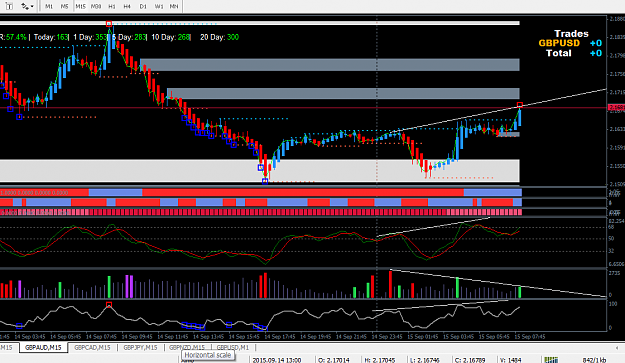Click the 15 Sep 07:45 time label
Viewport: 625px width, 363px height.
pos(529,337)
